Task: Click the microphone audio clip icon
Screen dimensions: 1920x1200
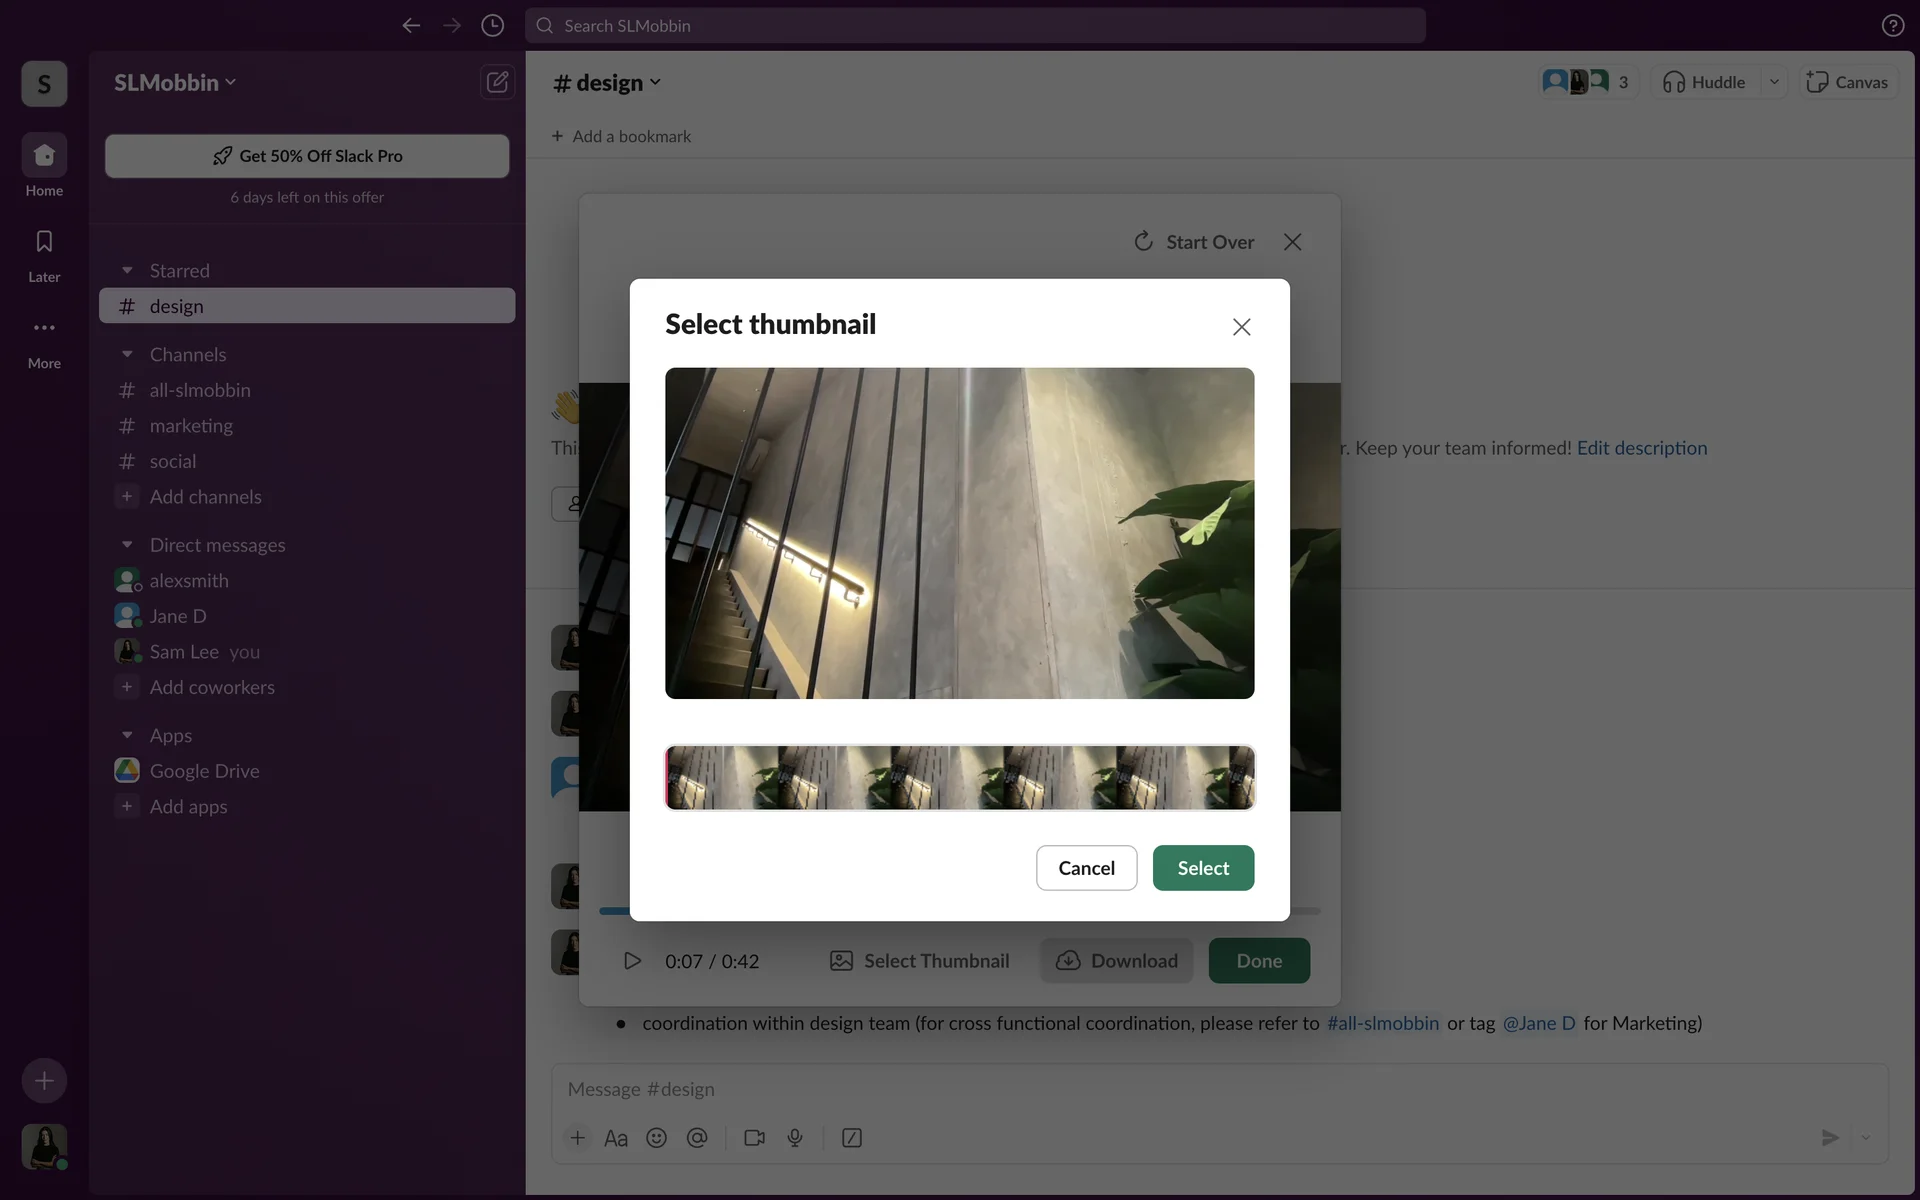Action: (795, 1138)
